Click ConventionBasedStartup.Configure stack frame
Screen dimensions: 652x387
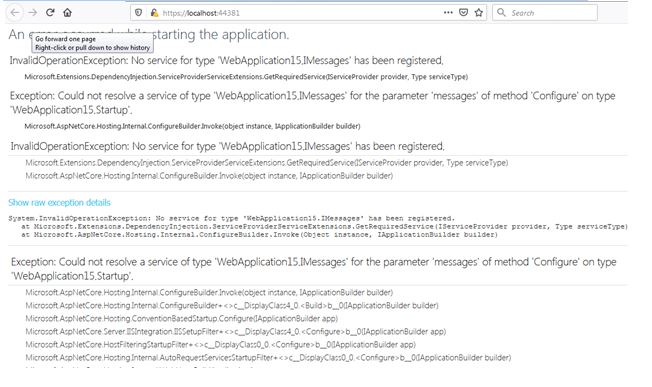pos(182,318)
